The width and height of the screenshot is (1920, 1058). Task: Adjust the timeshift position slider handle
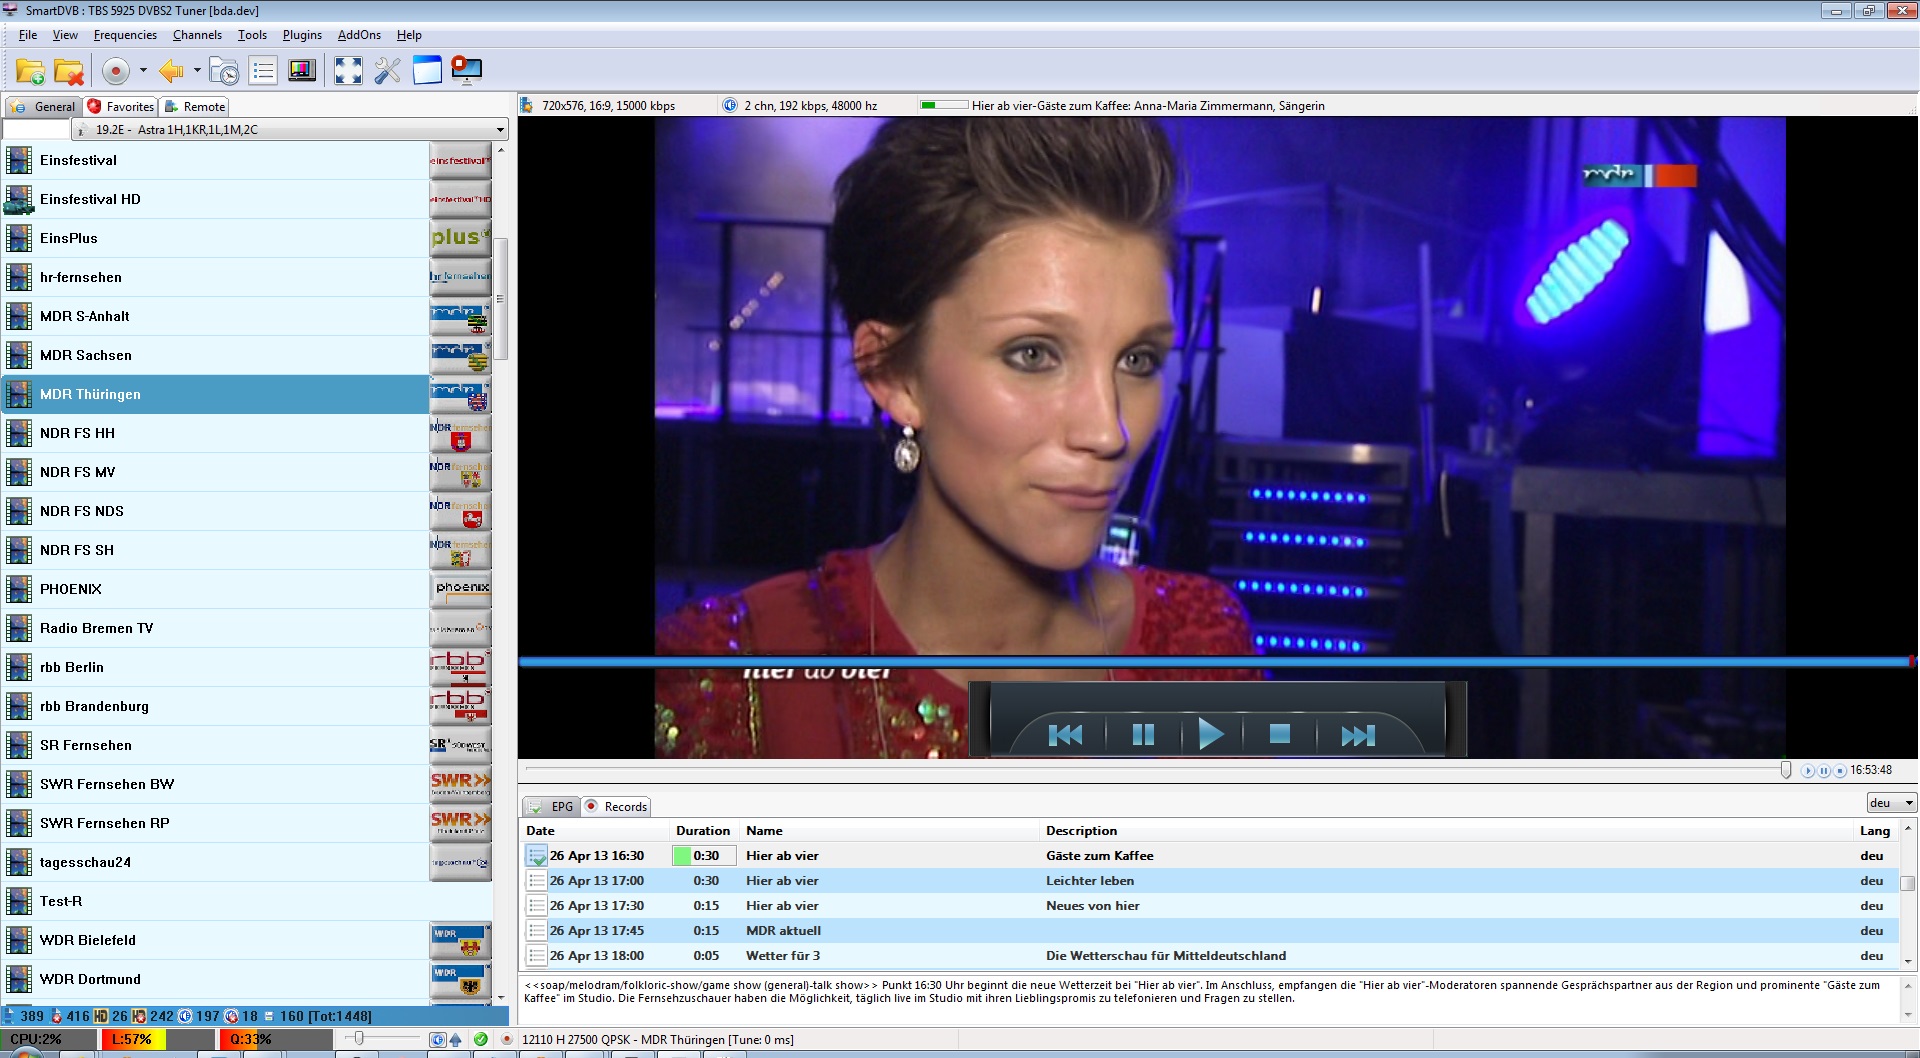tap(1786, 770)
